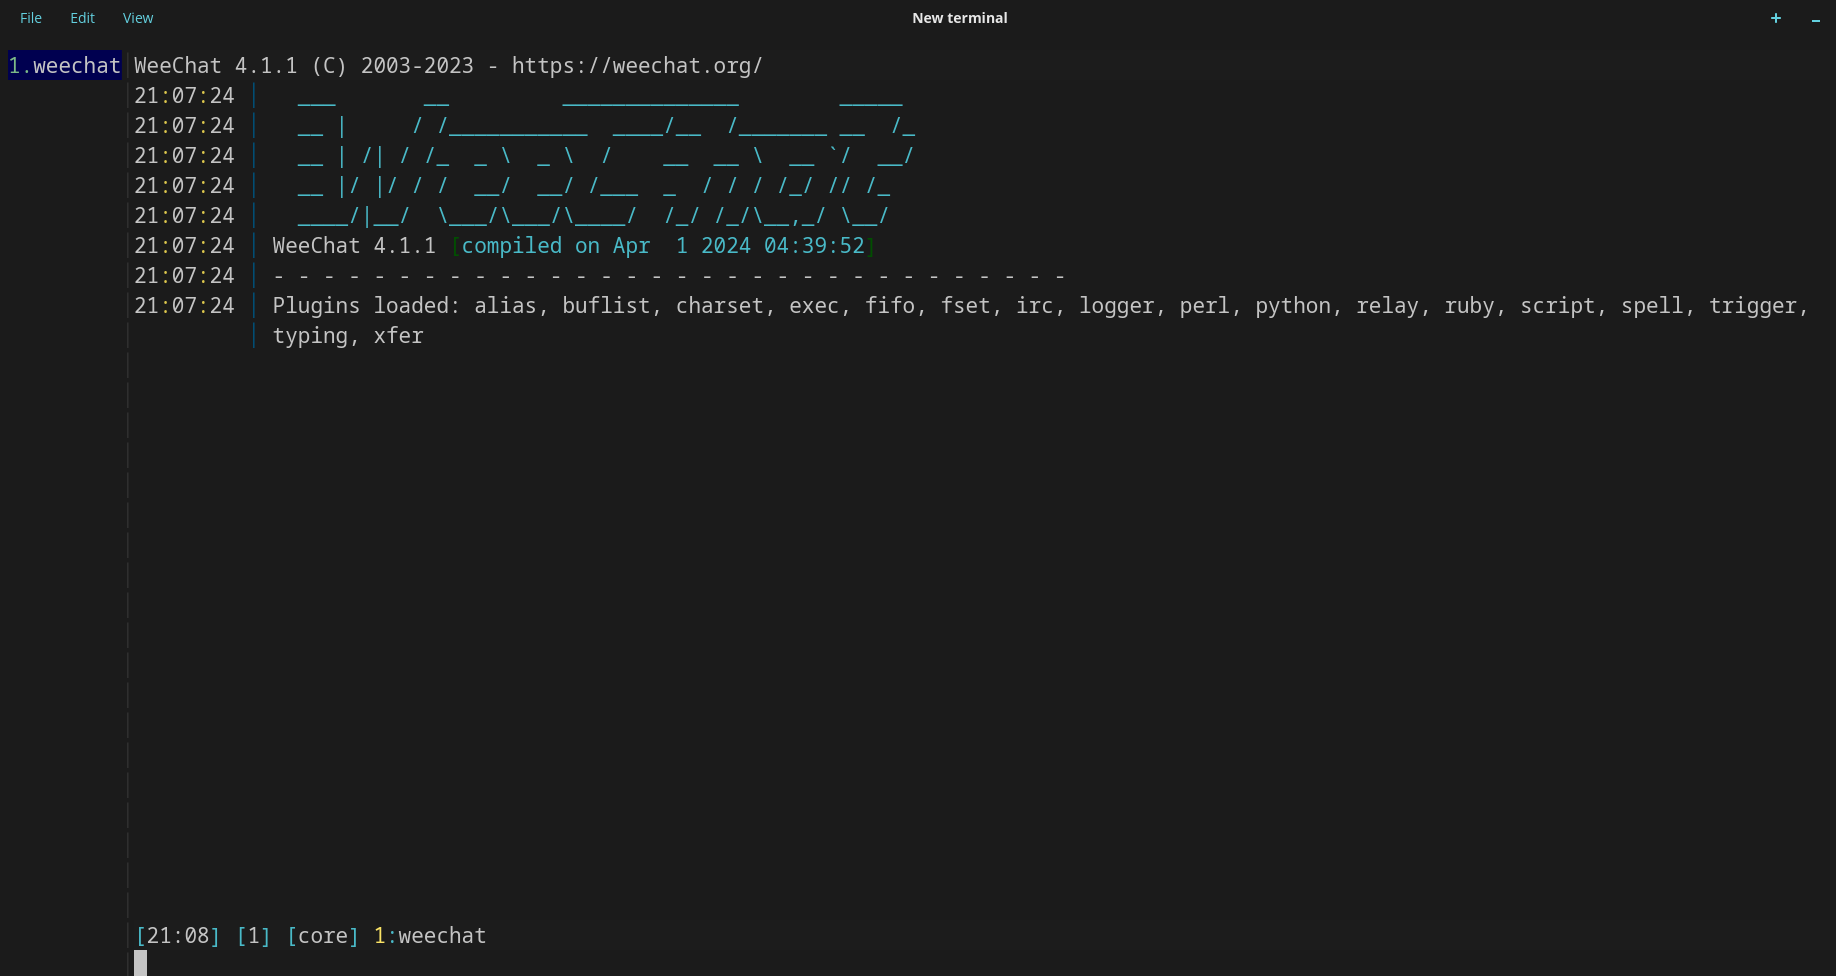The height and width of the screenshot is (976, 1836).
Task: Click the New terminal tab title
Action: coord(958,17)
